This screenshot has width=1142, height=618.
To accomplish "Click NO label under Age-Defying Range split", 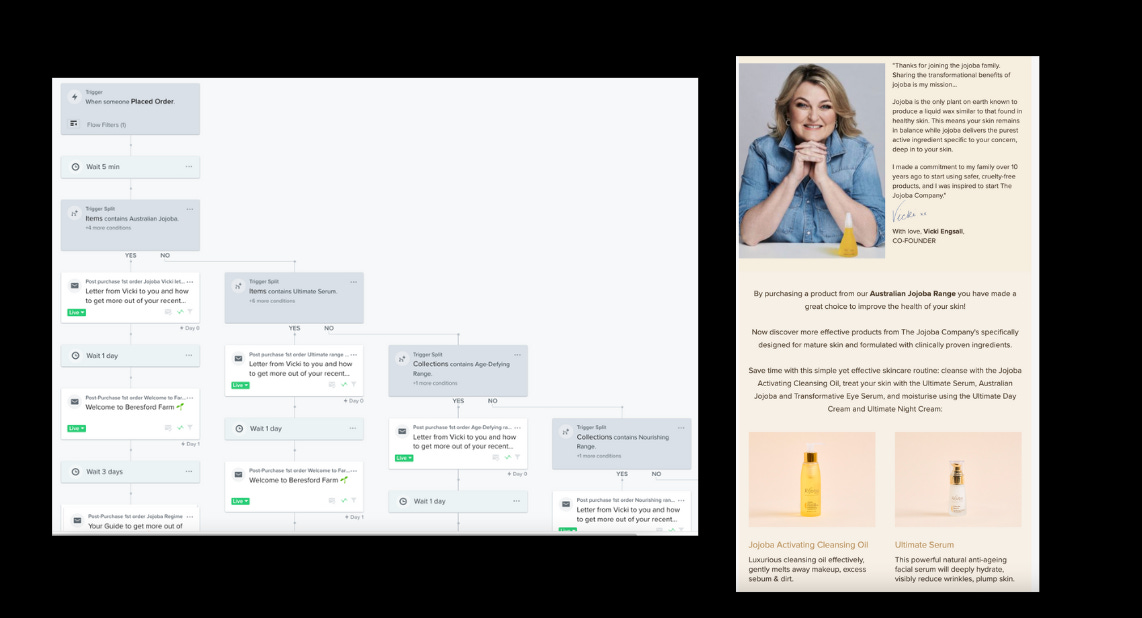I will pos(492,401).
